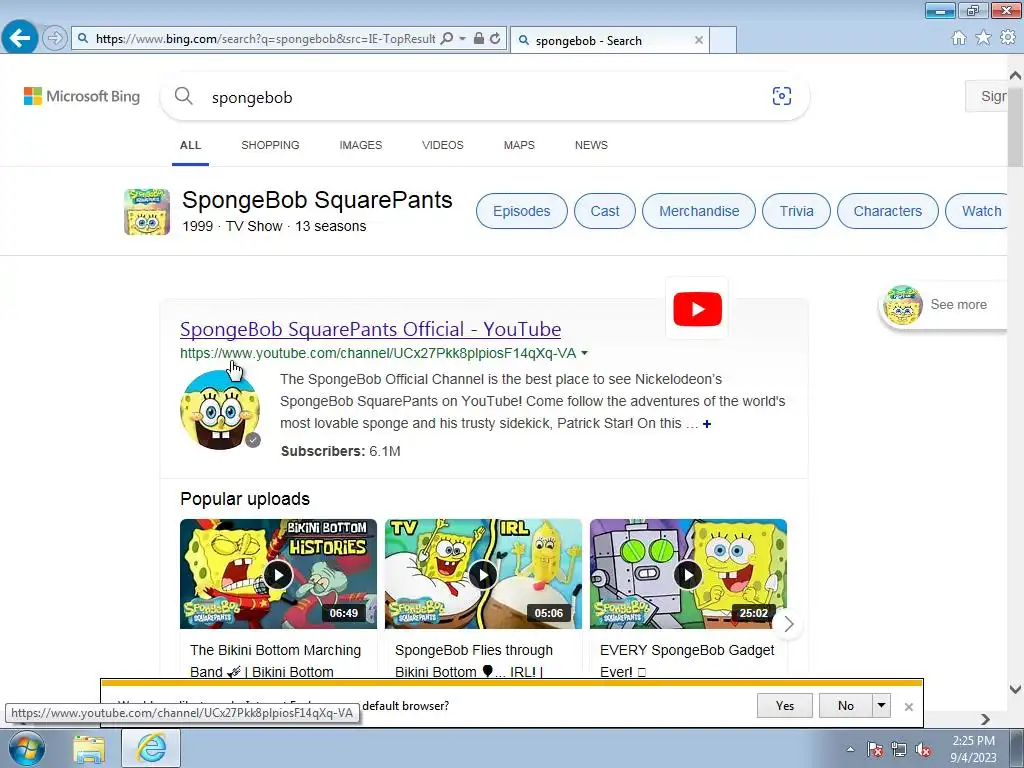Click the browser address bar URL field
The image size is (1024, 768).
(x=264, y=39)
